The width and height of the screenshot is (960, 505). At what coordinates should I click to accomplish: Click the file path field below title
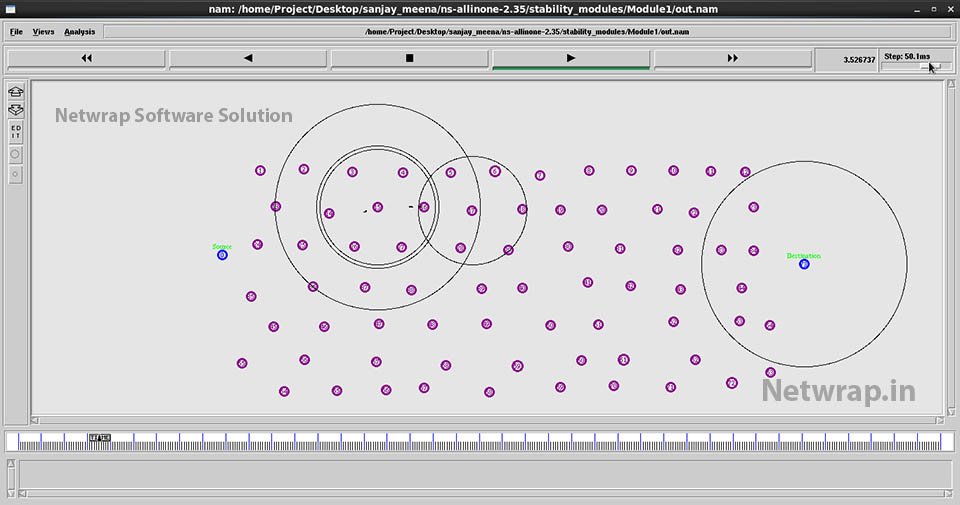point(527,32)
